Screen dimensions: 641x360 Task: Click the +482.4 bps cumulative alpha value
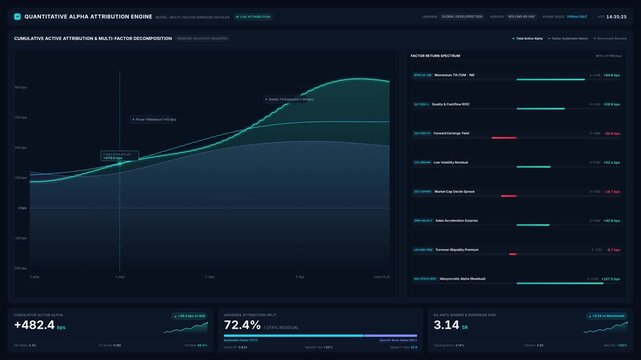pos(40,325)
